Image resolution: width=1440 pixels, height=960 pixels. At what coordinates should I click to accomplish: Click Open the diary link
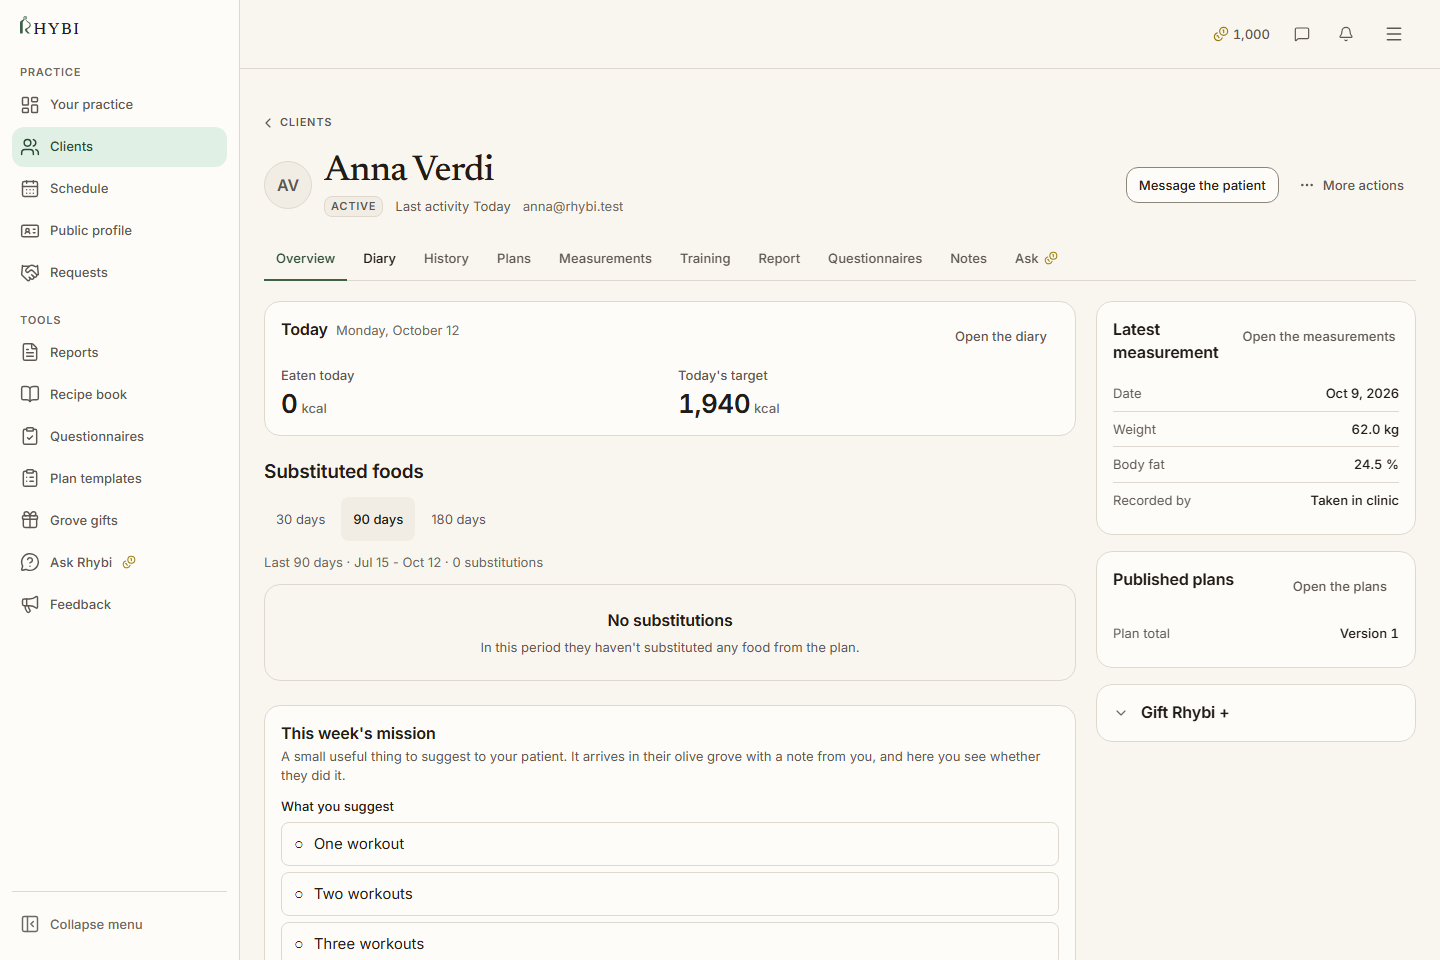point(1001,337)
